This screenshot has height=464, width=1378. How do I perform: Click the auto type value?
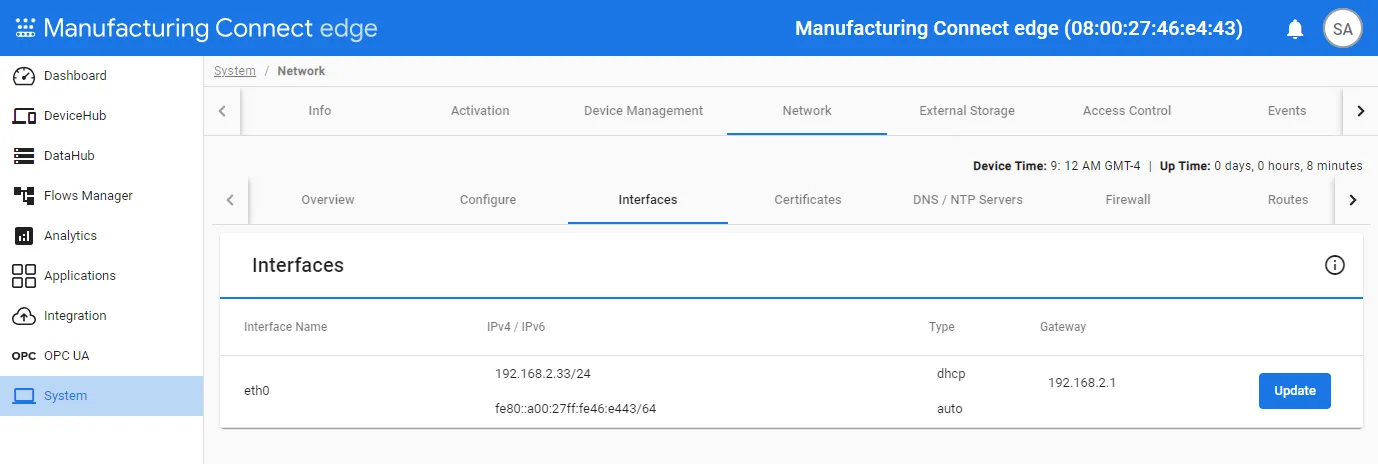tap(950, 409)
